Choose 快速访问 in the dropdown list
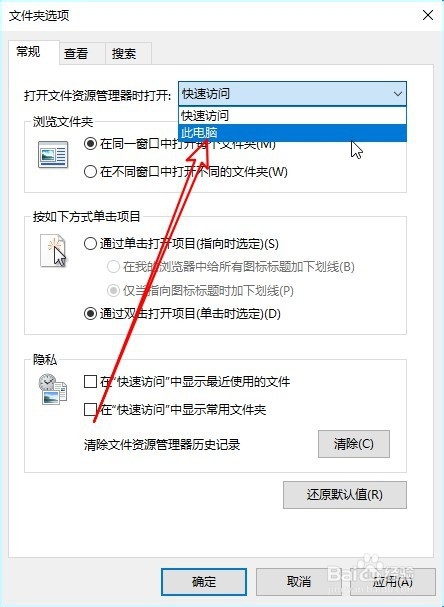The width and height of the screenshot is (444, 607). pos(292,115)
